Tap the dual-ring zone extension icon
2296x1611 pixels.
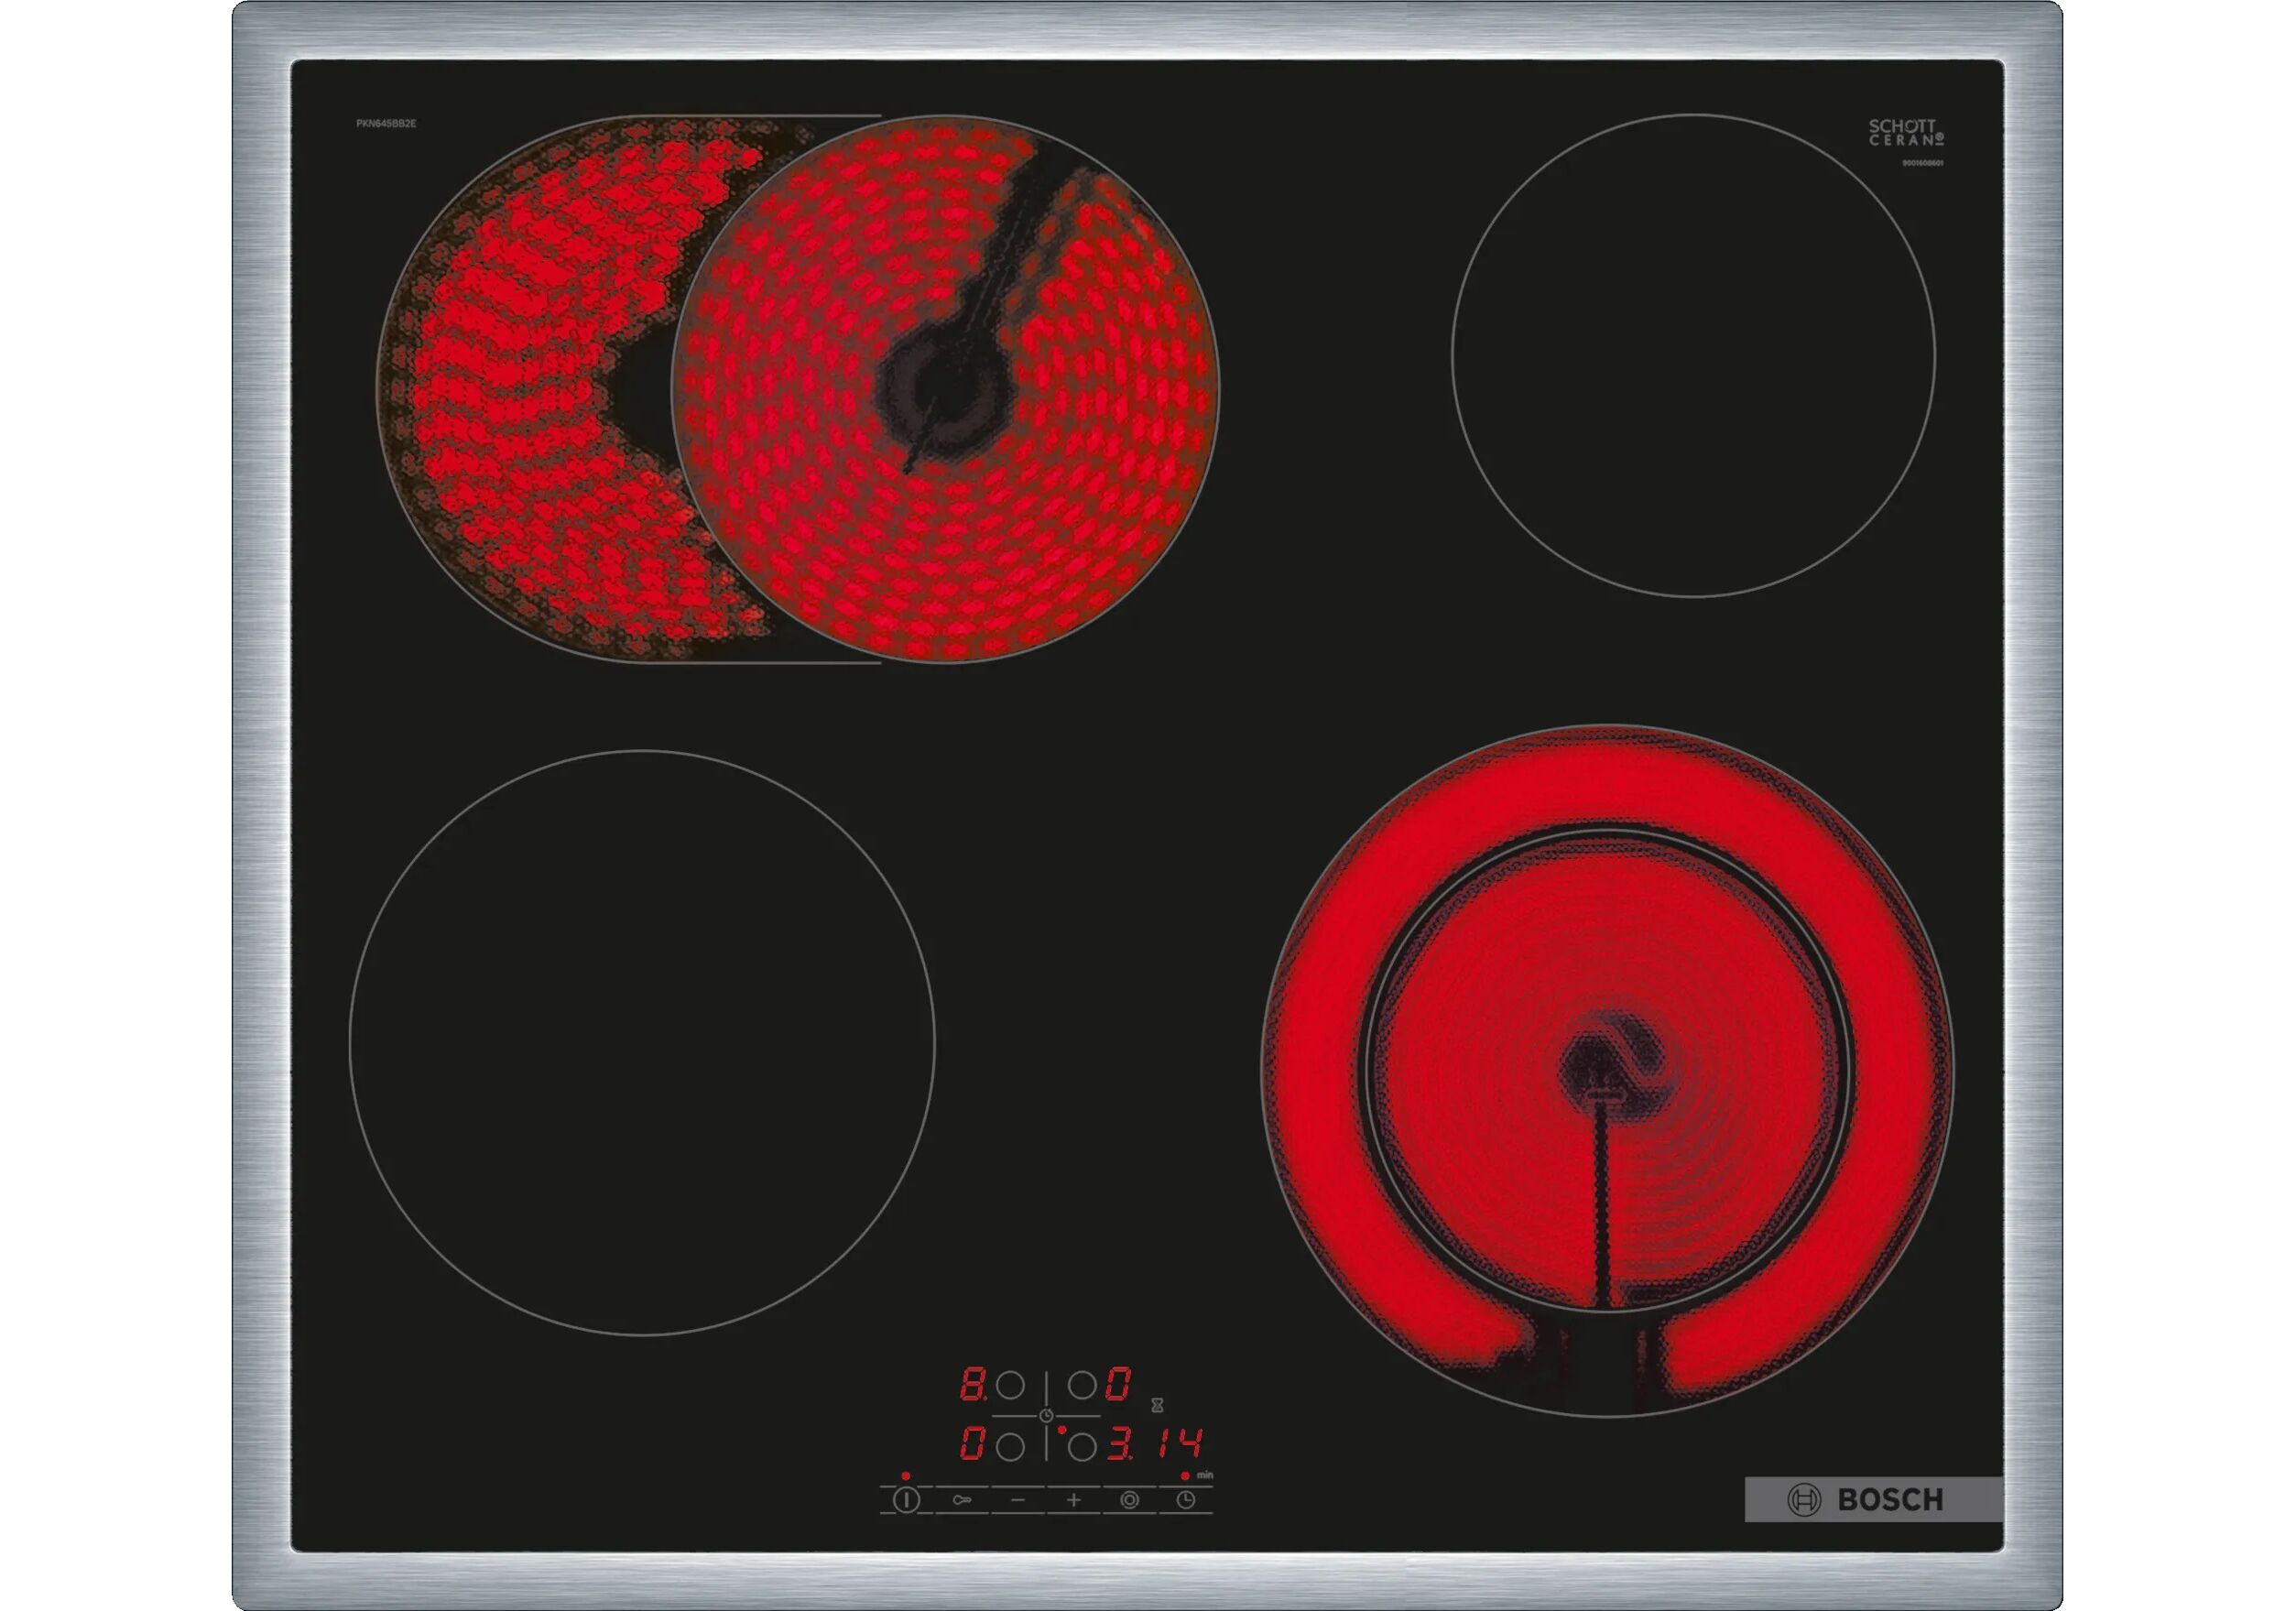(1129, 1500)
